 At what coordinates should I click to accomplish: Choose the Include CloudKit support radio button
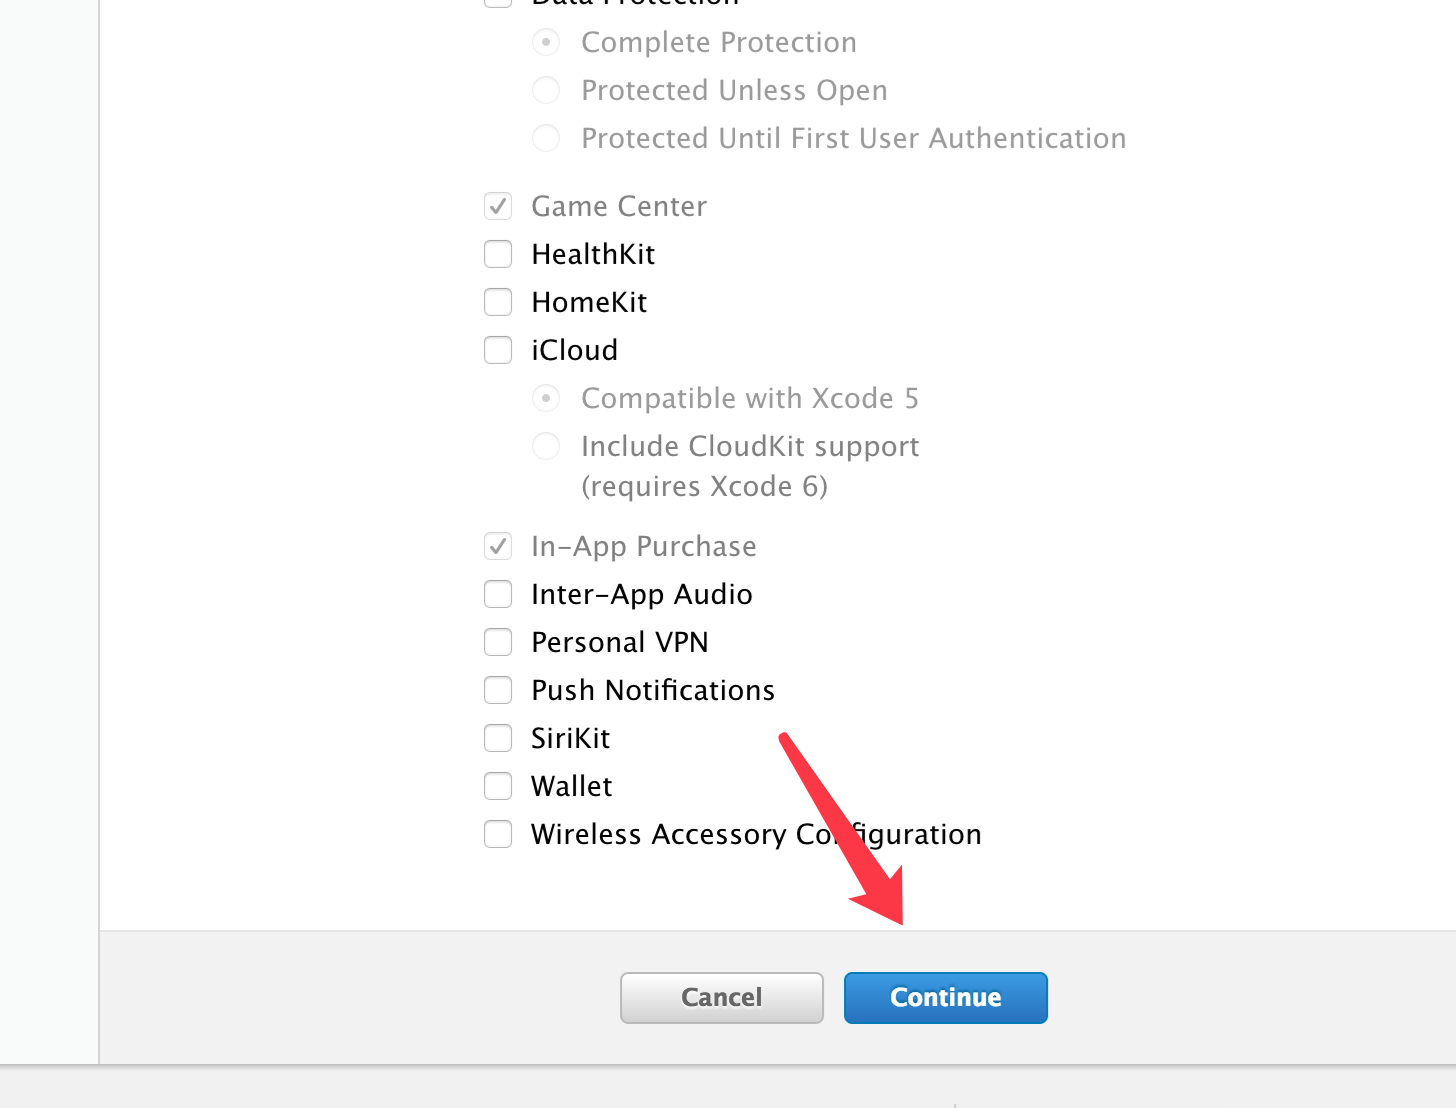pos(546,446)
